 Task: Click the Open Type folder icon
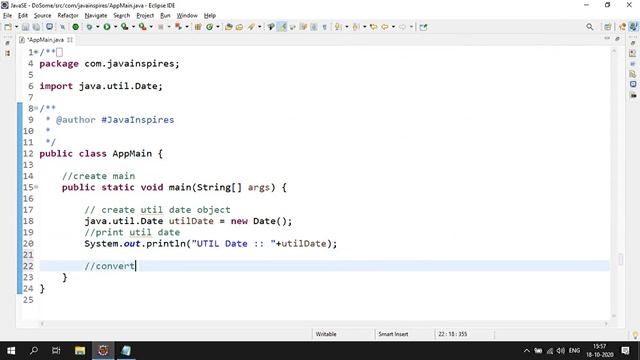[229, 27]
